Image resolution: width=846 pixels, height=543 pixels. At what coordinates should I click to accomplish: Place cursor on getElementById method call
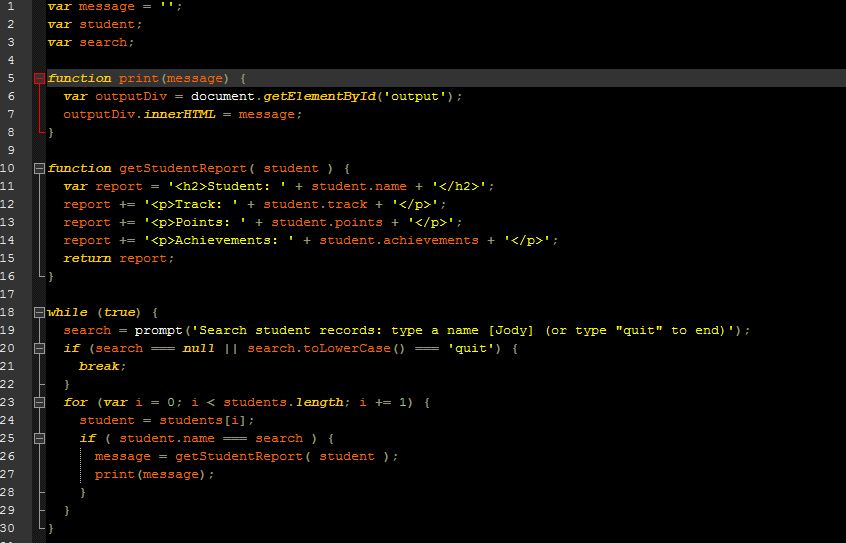click(319, 96)
